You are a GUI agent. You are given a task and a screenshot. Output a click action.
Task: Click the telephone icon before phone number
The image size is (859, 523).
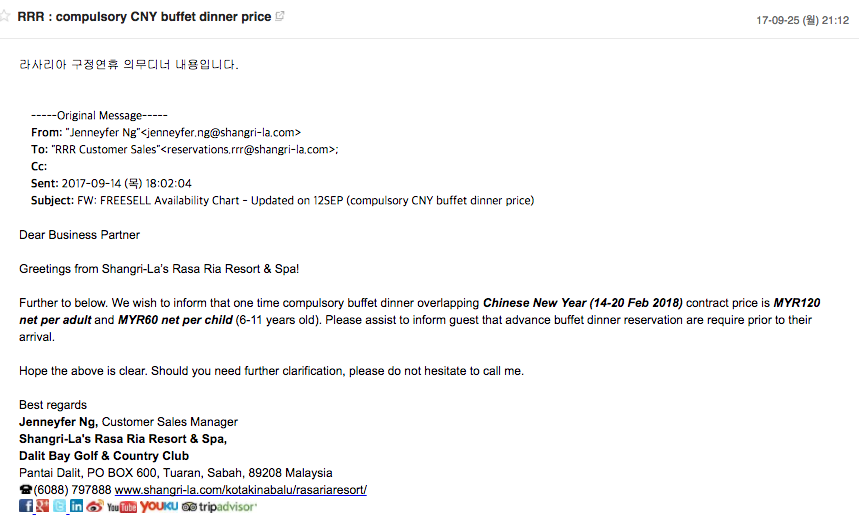tap(26, 490)
